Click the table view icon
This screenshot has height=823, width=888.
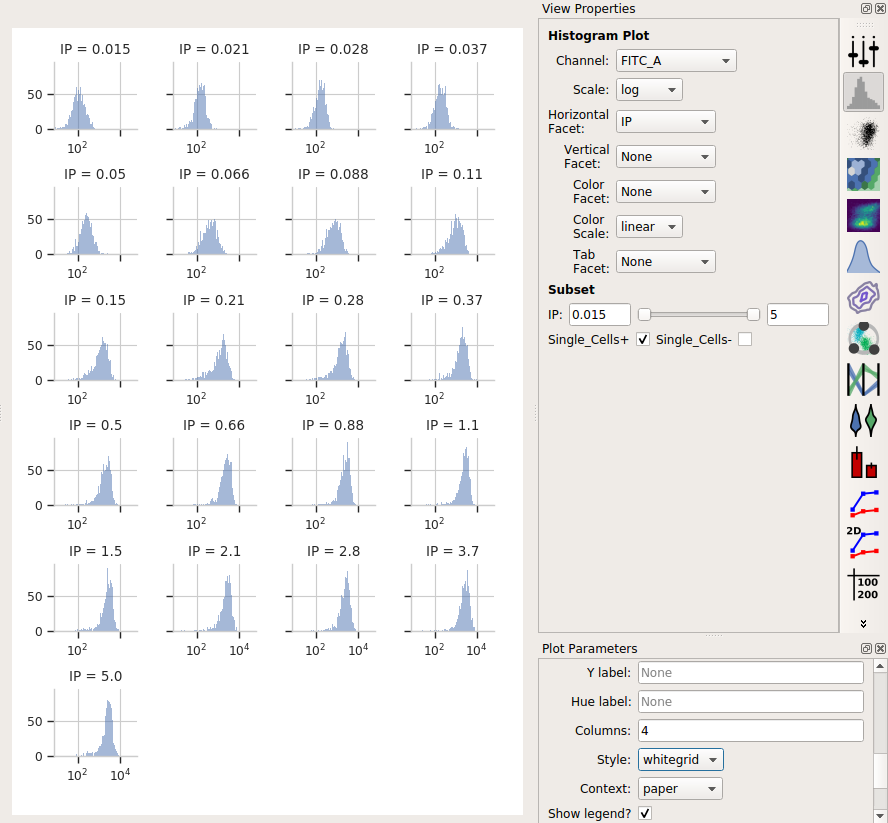(x=863, y=585)
